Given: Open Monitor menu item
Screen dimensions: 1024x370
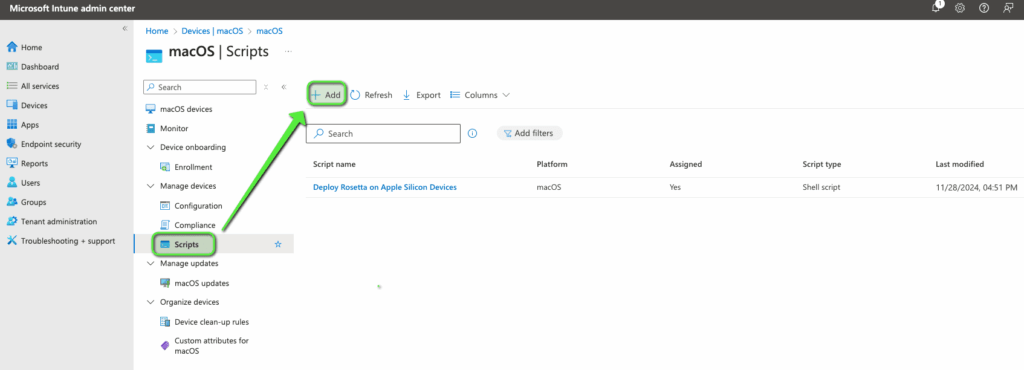Looking at the screenshot, I should click(x=167, y=129).
